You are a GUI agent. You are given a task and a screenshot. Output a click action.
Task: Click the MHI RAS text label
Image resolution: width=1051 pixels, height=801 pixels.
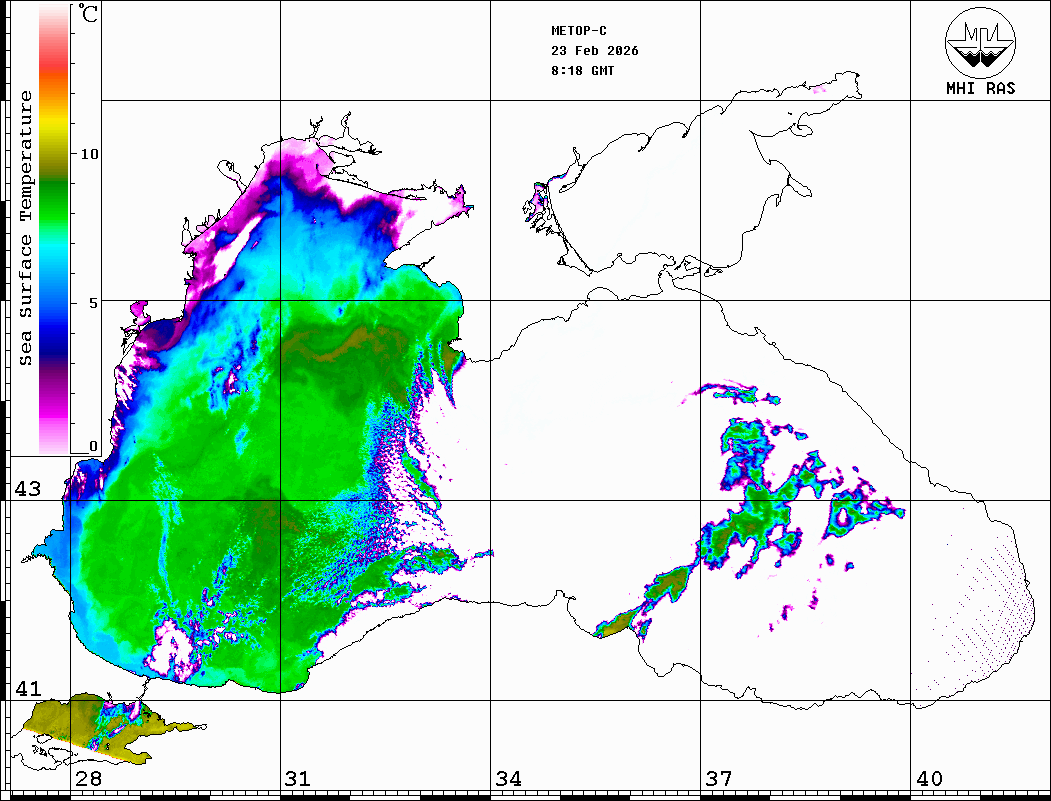click(x=980, y=89)
